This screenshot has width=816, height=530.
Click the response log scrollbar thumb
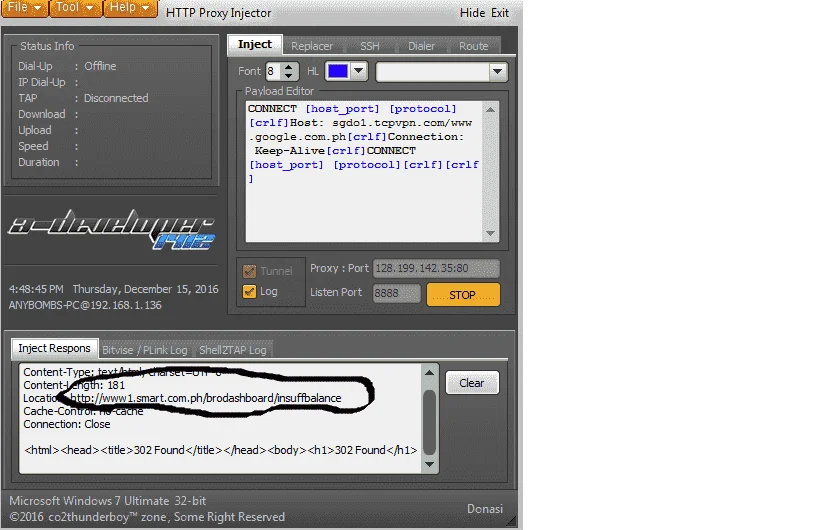click(x=429, y=422)
